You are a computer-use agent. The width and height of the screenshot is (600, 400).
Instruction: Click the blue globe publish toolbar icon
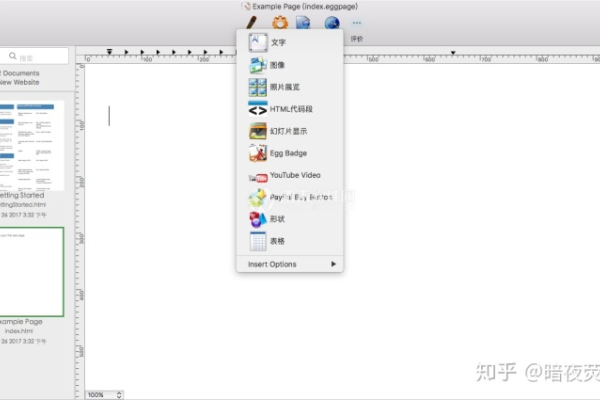point(332,23)
